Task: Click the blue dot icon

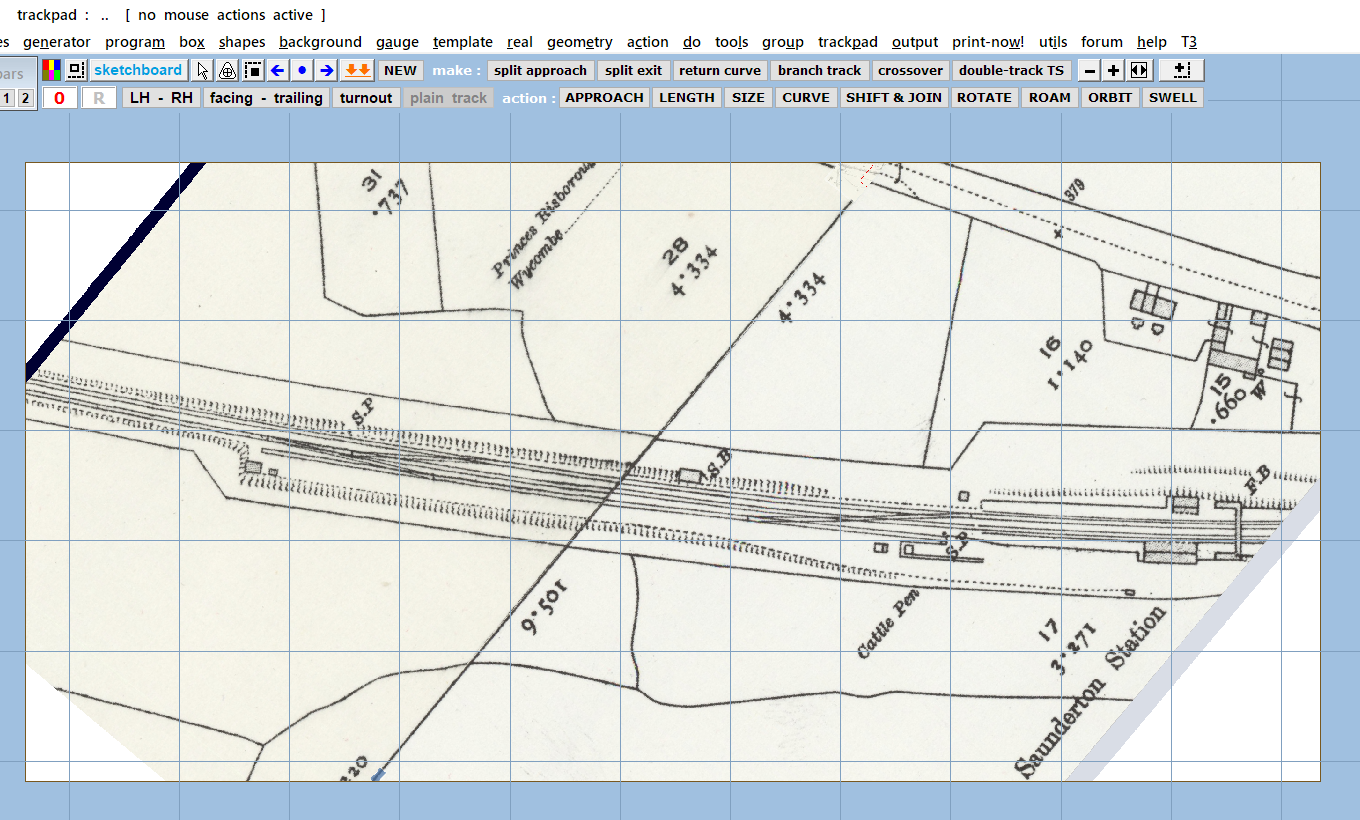Action: (x=302, y=70)
